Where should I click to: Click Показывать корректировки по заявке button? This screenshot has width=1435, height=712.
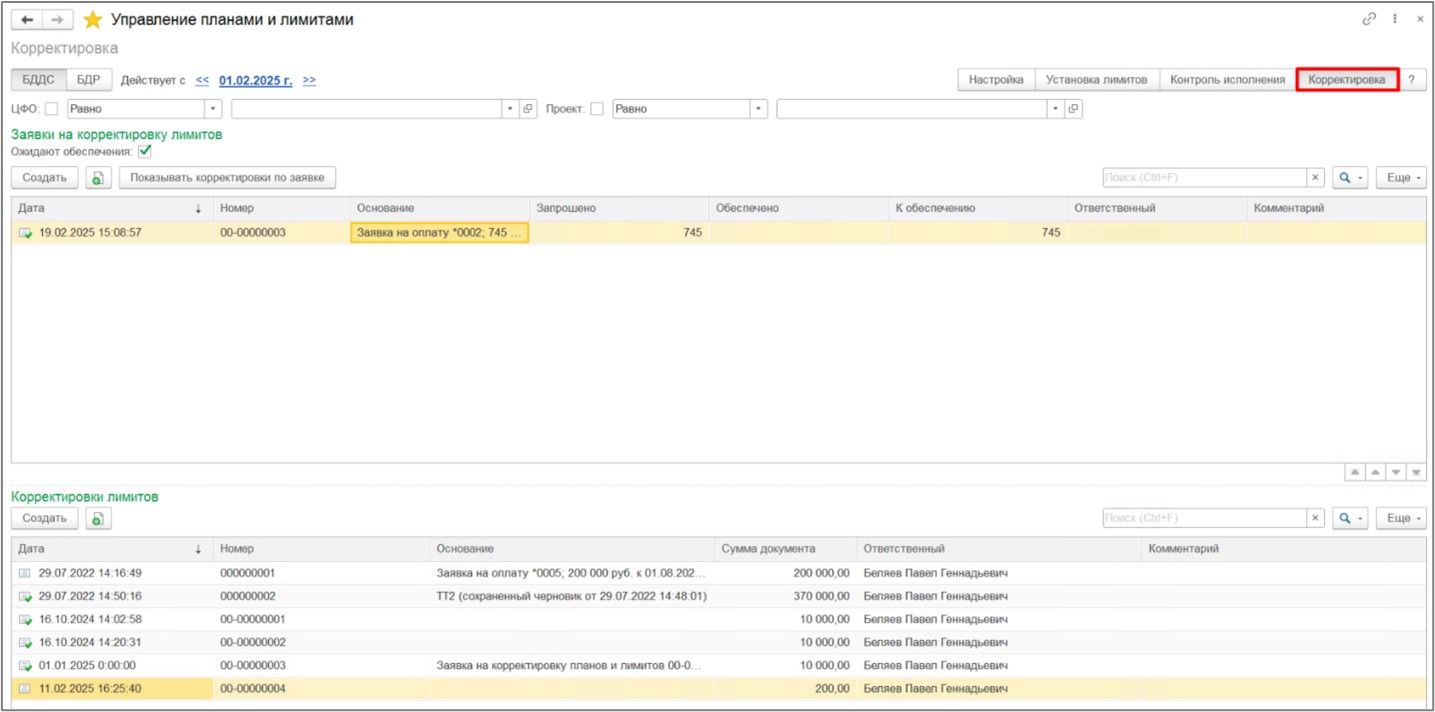click(x=227, y=178)
